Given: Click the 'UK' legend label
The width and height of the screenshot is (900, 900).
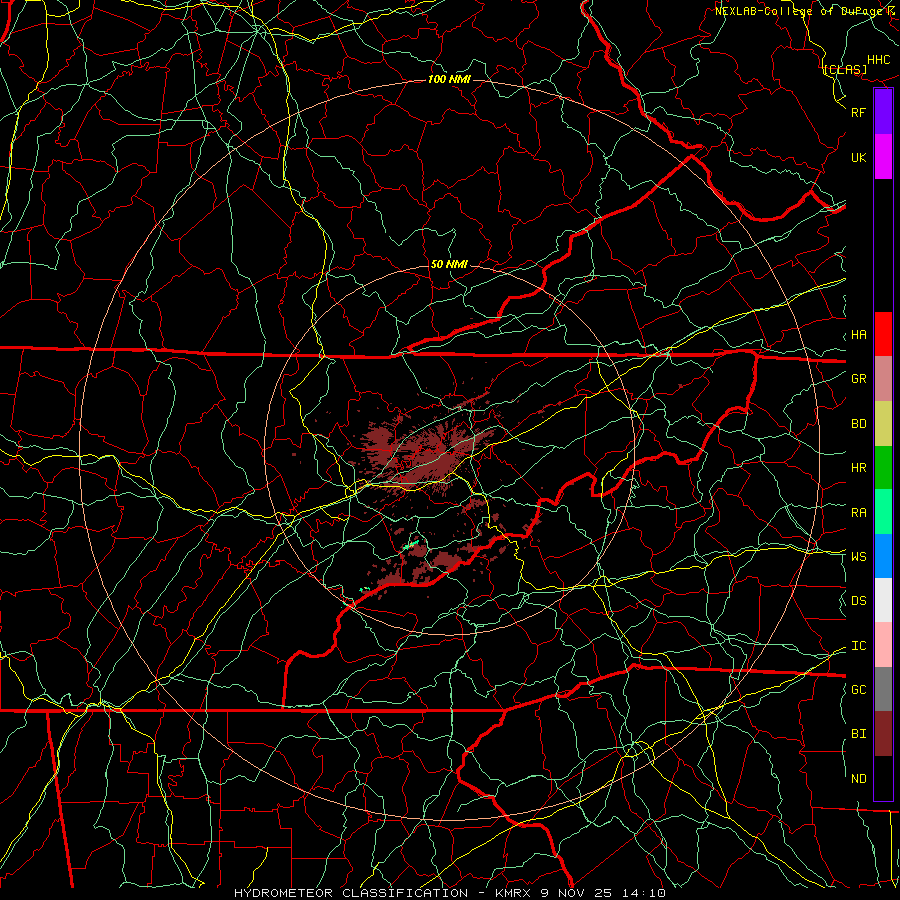Looking at the screenshot, I should 859,157.
